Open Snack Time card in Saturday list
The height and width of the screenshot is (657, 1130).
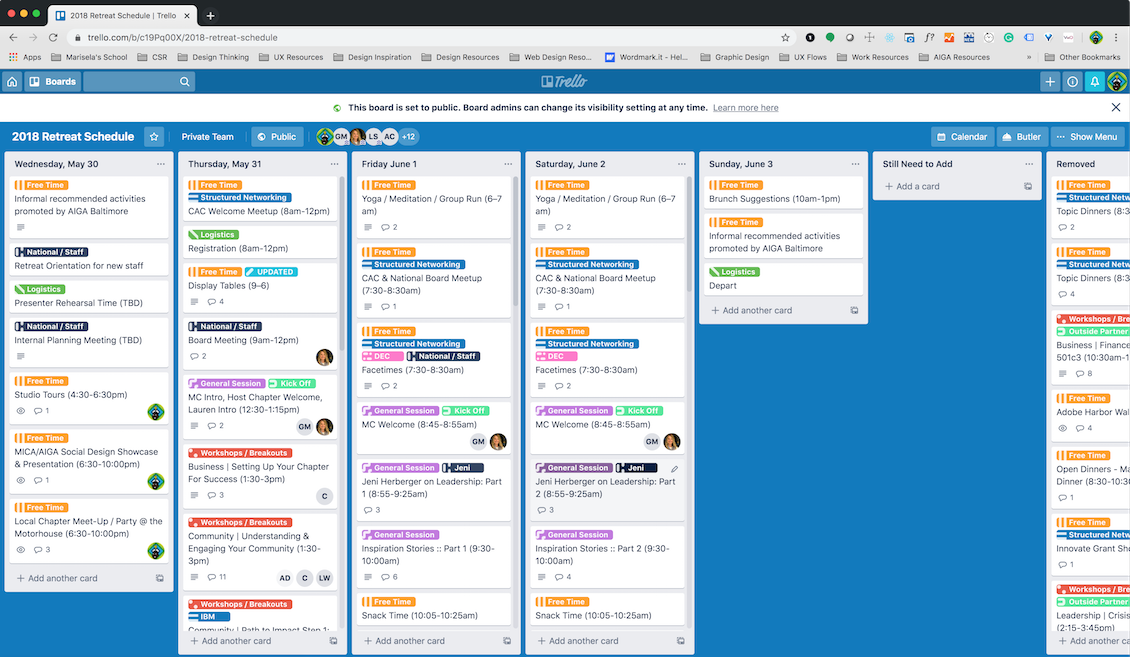(x=608, y=609)
